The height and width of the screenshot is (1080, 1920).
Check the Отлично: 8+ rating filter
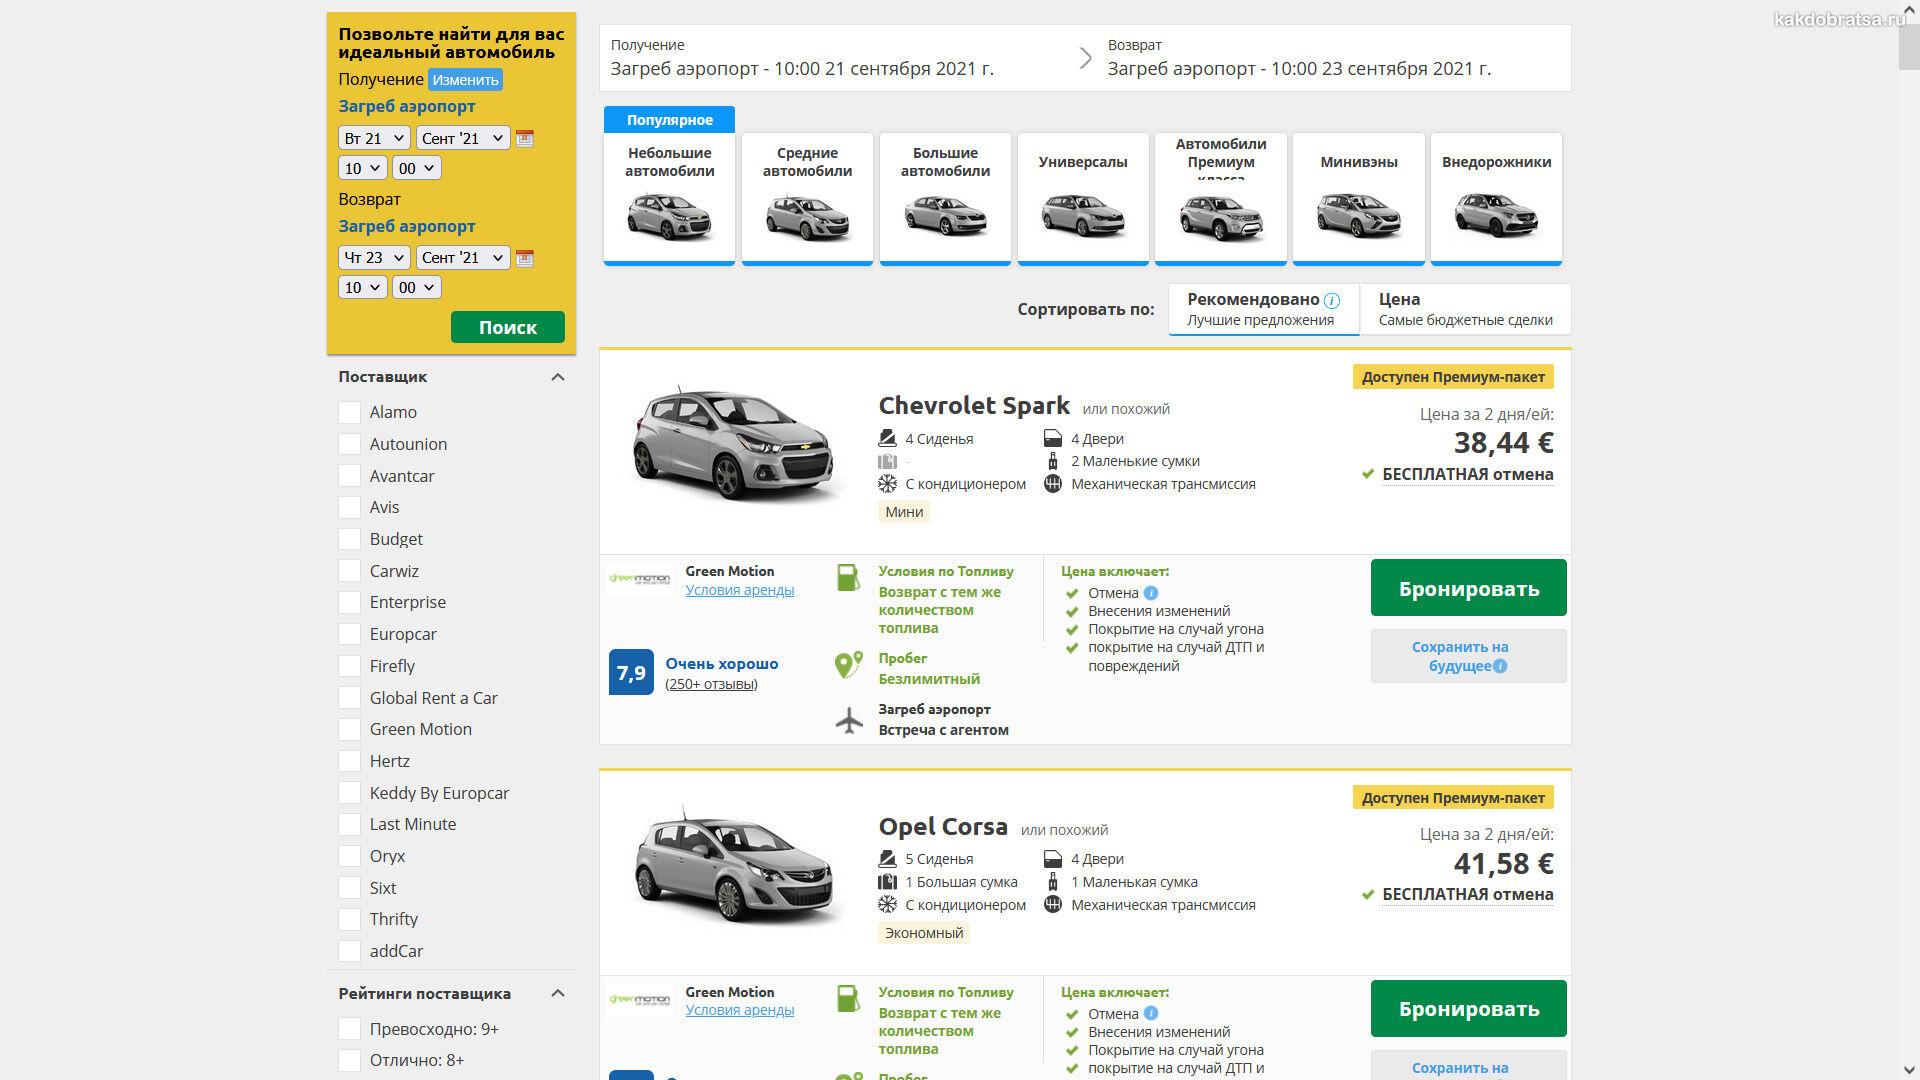(349, 1060)
